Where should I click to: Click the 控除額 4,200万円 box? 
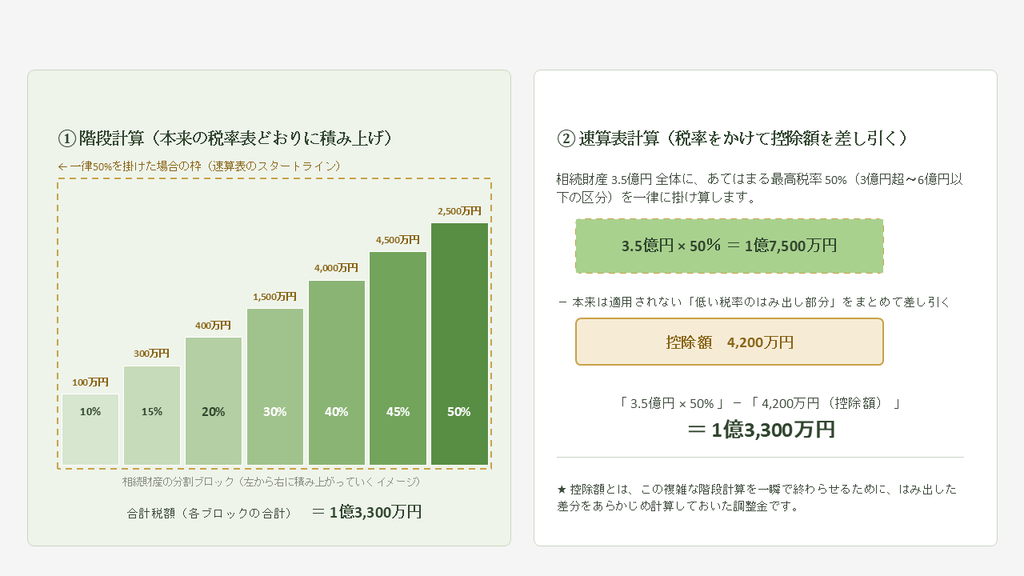click(729, 342)
